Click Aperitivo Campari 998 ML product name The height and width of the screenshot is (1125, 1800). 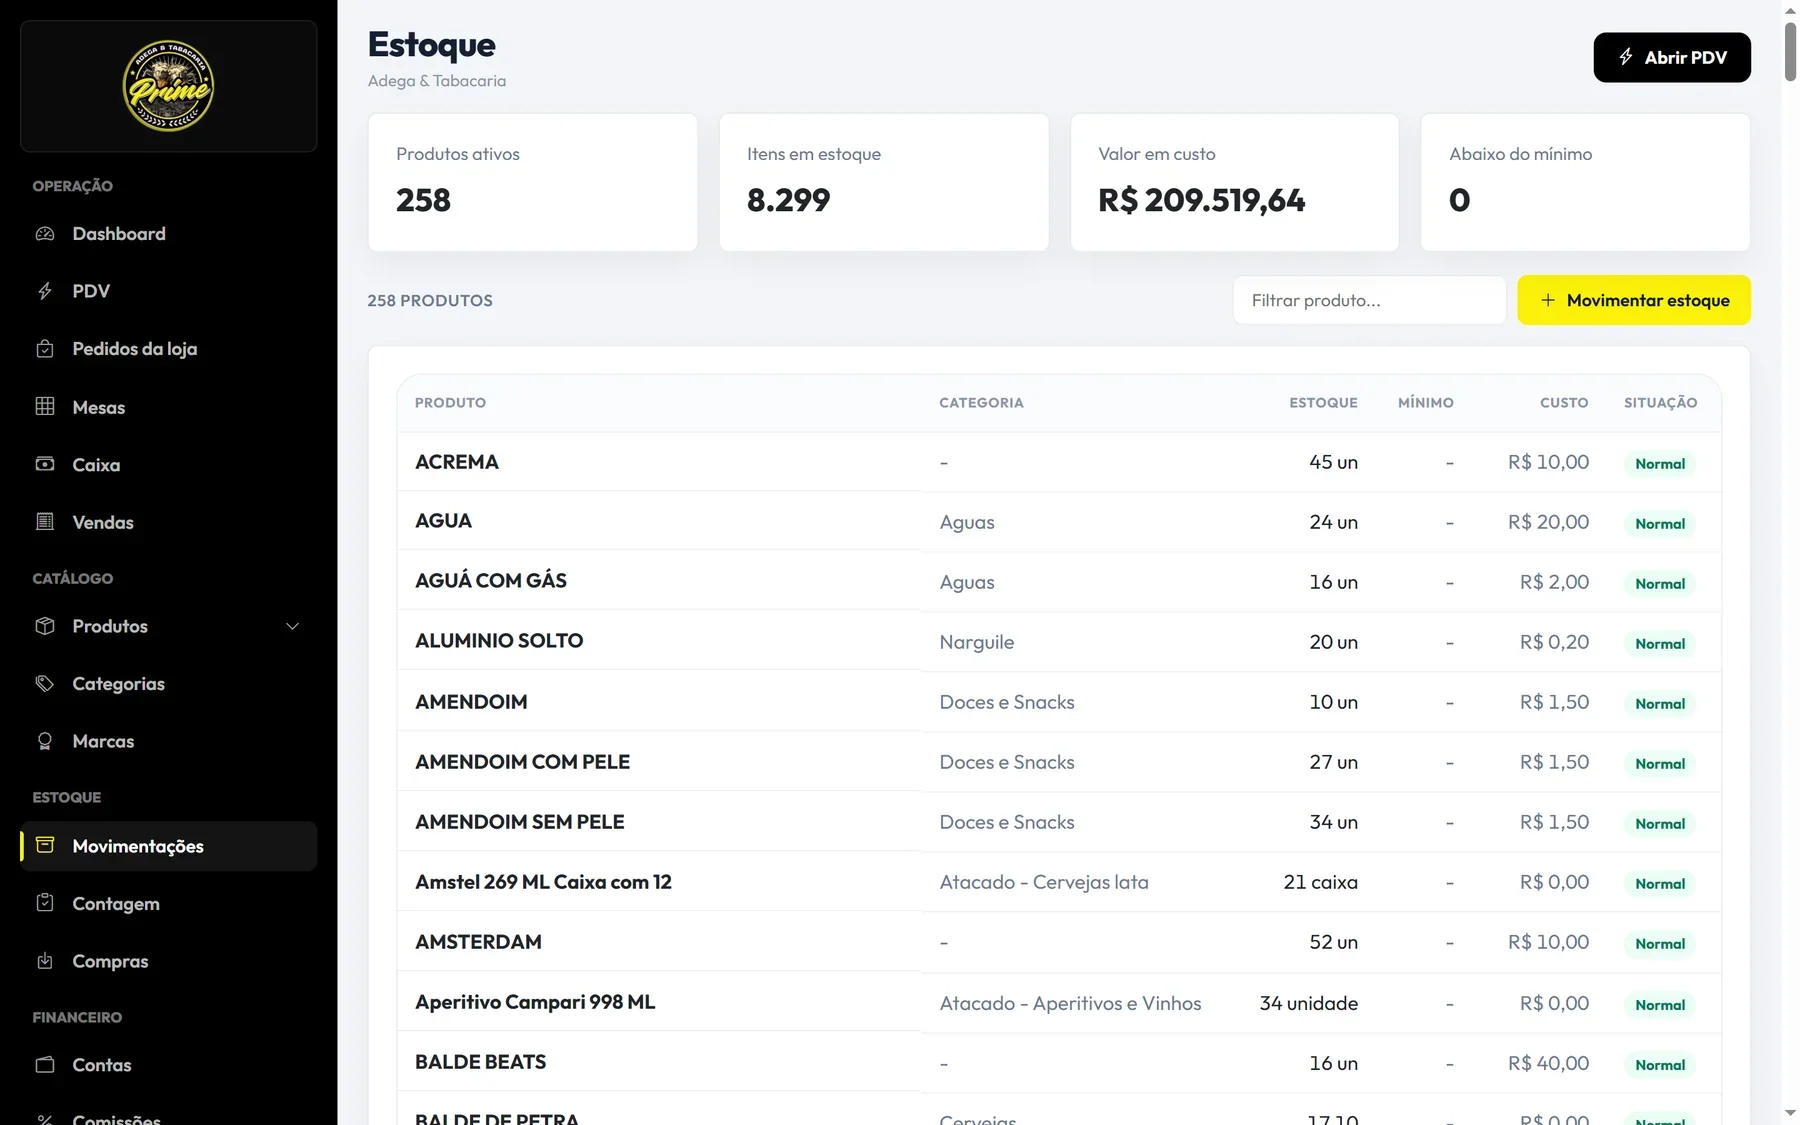click(x=535, y=1002)
